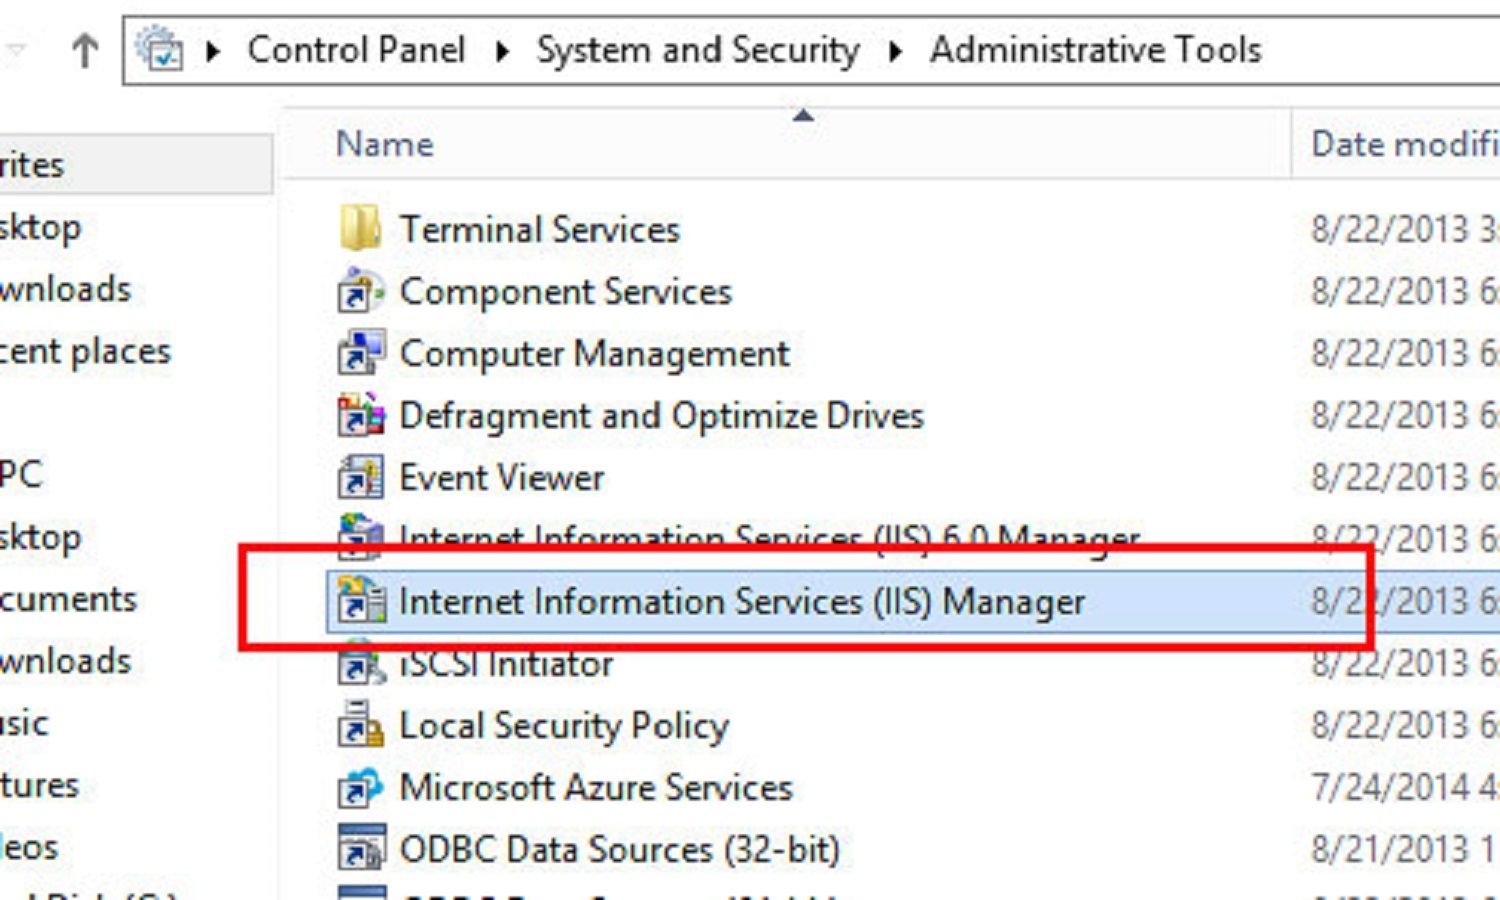
Task: Select the IIS Manager shortcut icon
Action: pyautogui.click(x=360, y=601)
